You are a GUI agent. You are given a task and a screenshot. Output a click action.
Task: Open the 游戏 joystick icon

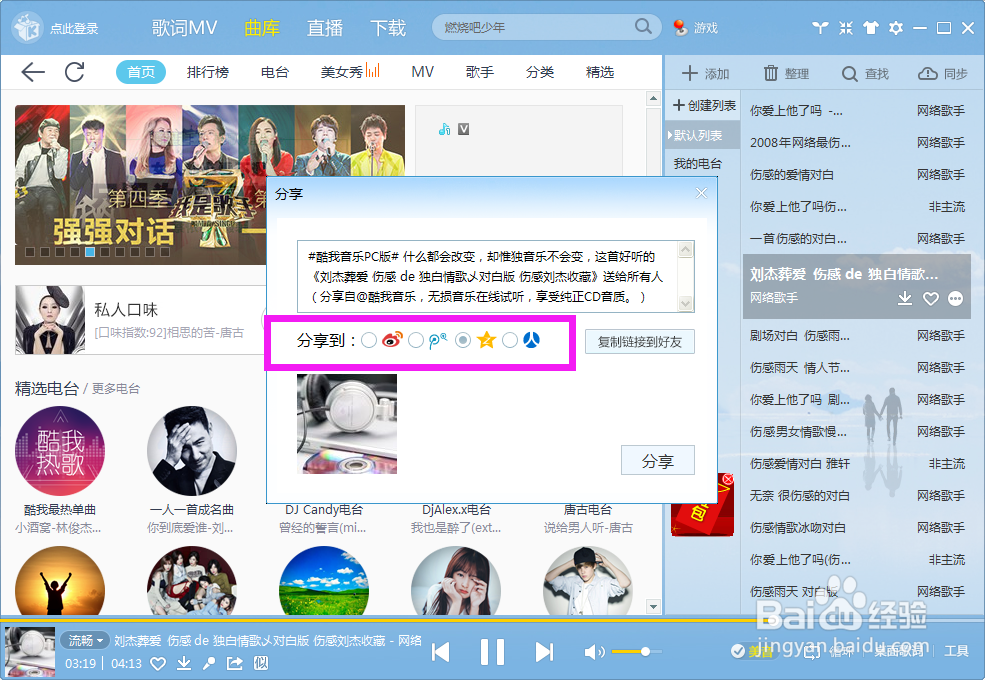click(679, 28)
